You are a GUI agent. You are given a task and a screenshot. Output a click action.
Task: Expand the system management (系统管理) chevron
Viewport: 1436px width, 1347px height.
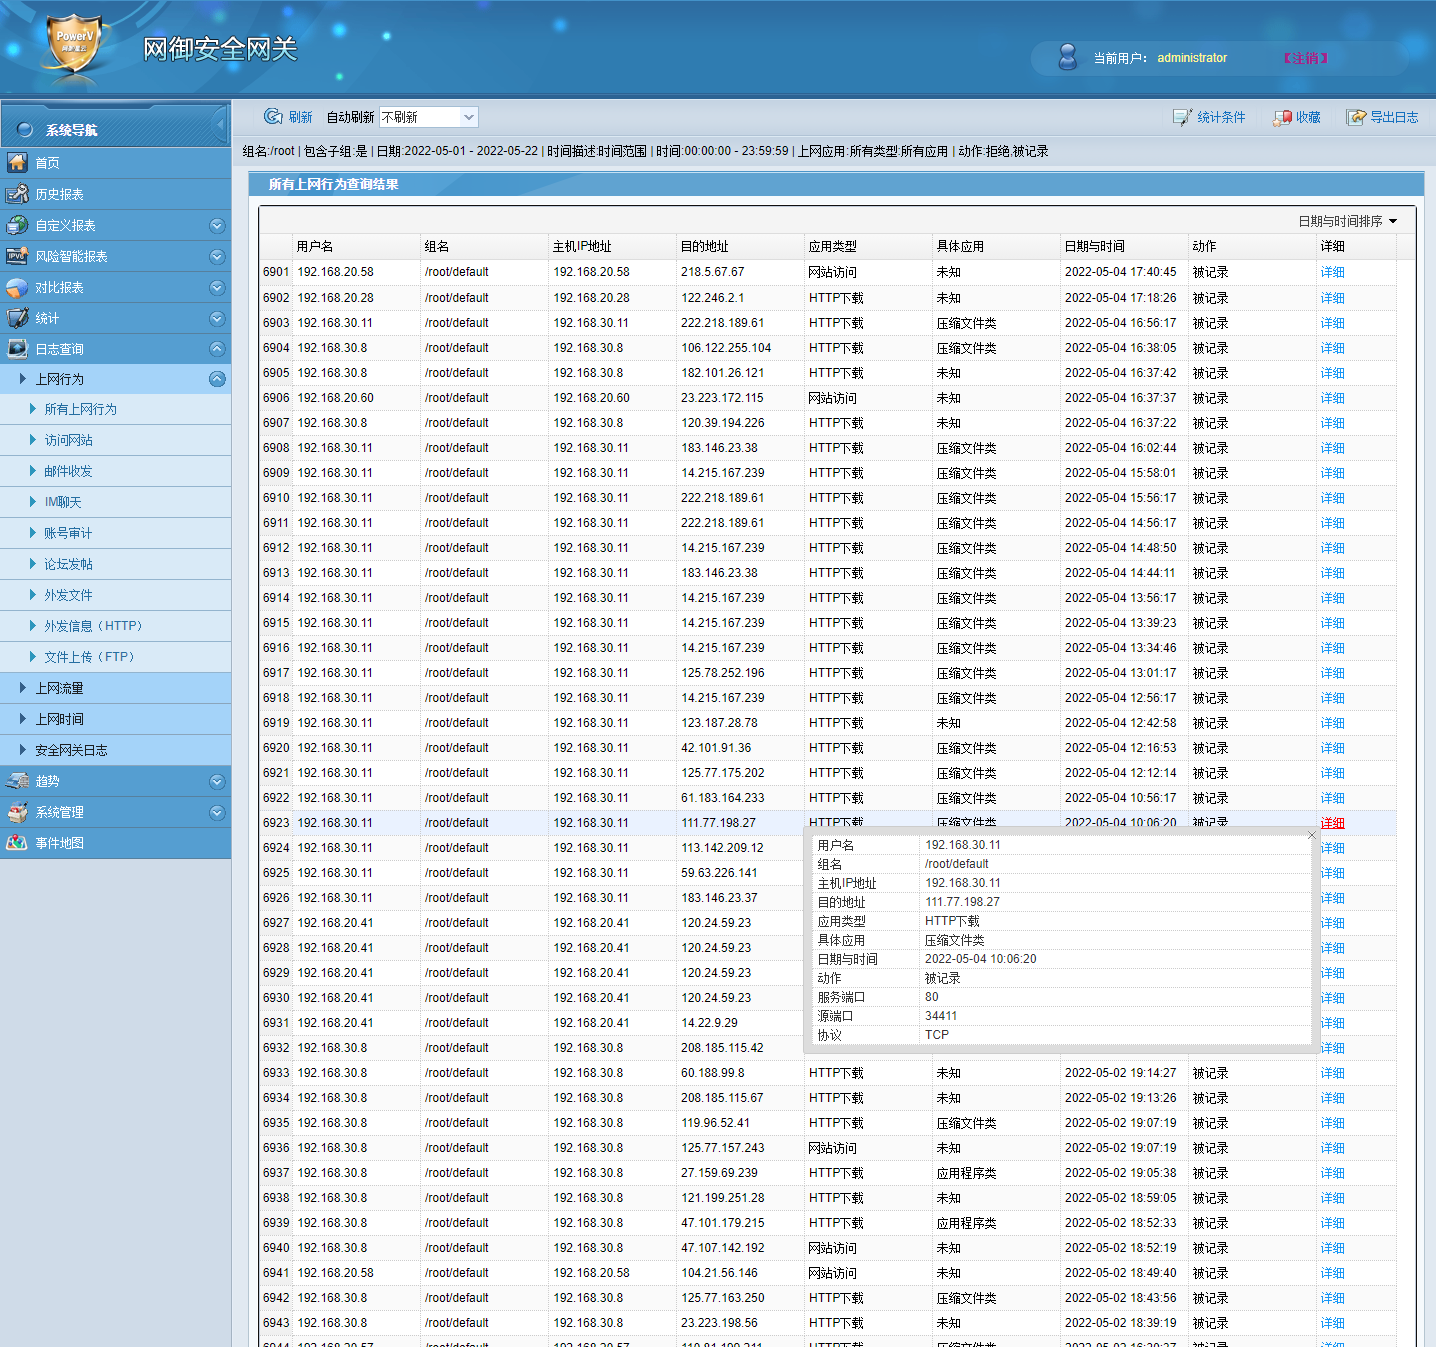coord(217,812)
